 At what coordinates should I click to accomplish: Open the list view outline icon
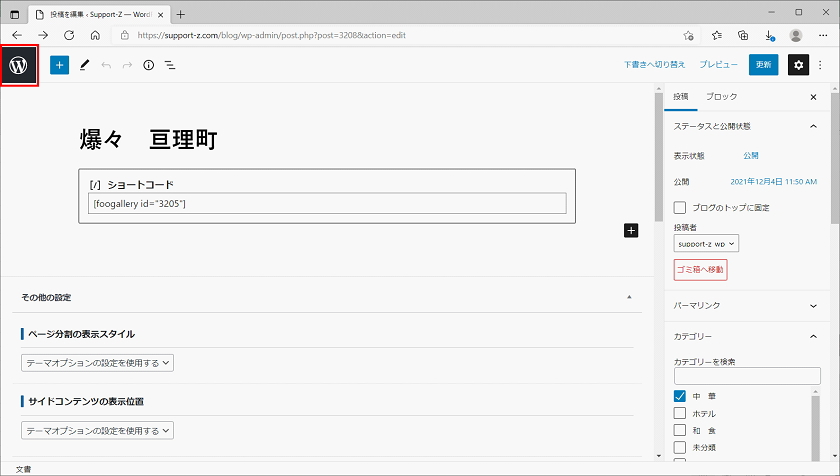[x=170, y=65]
